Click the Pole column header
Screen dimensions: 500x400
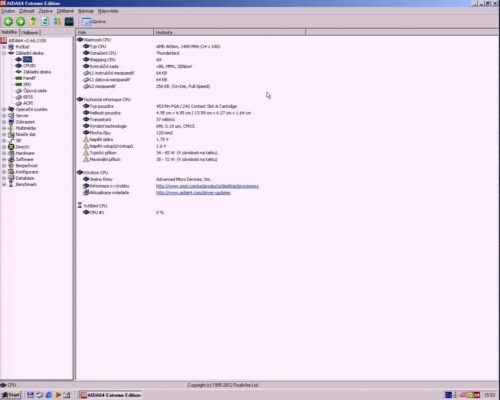tap(115, 32)
